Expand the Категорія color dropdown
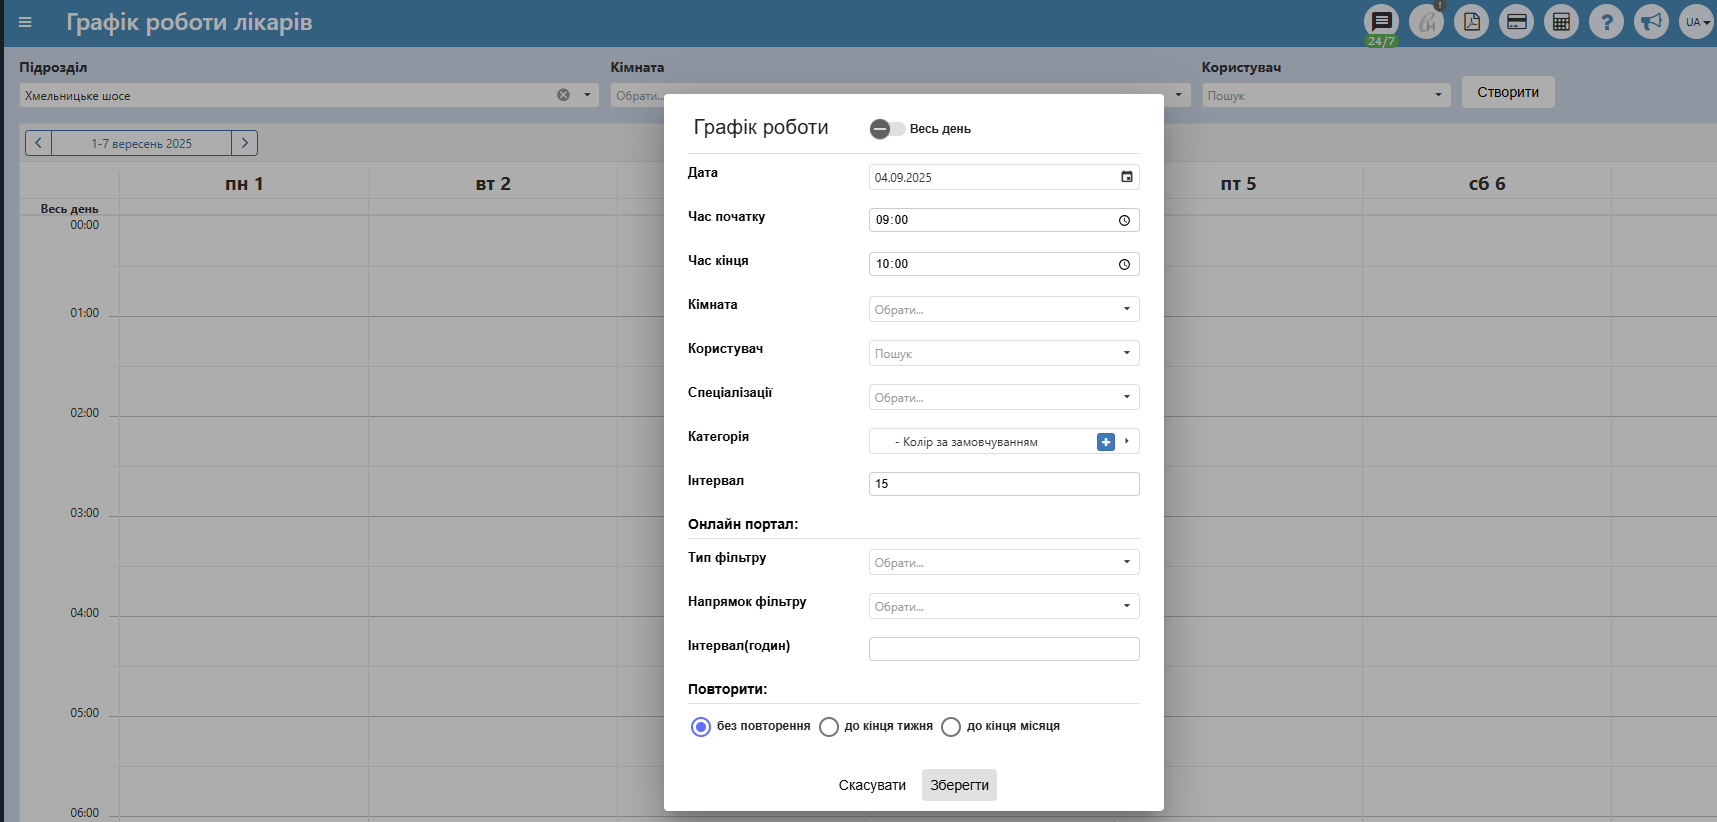The height and width of the screenshot is (822, 1717). pos(1127,441)
